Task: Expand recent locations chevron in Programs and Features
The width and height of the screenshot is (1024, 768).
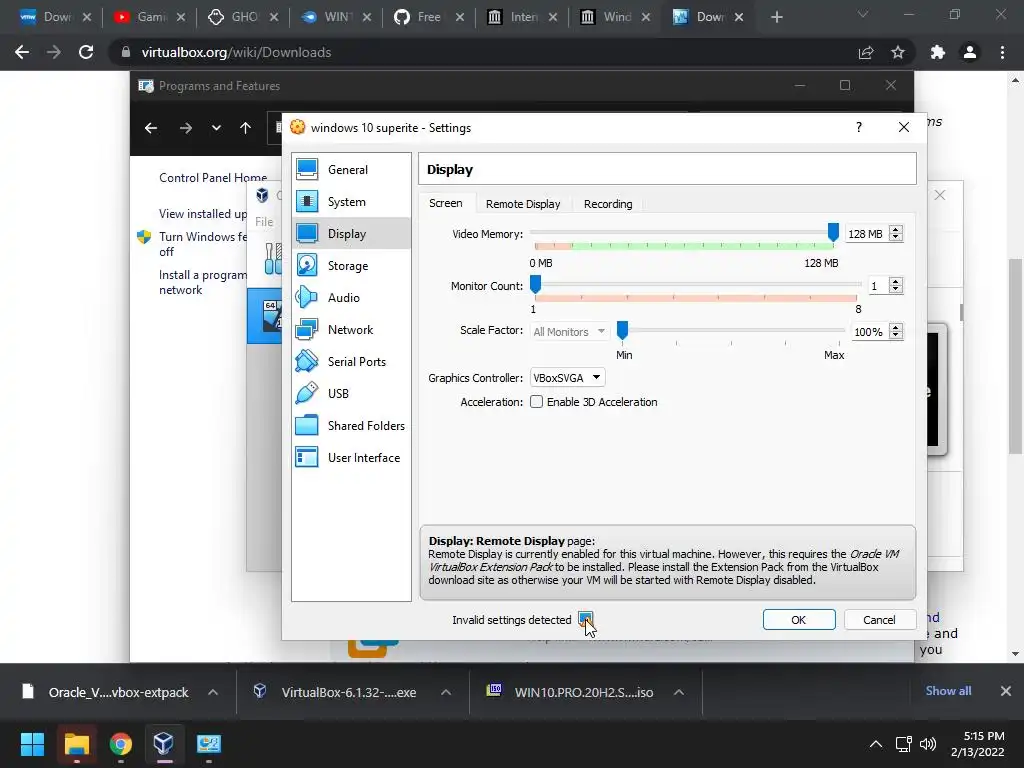Action: click(216, 128)
